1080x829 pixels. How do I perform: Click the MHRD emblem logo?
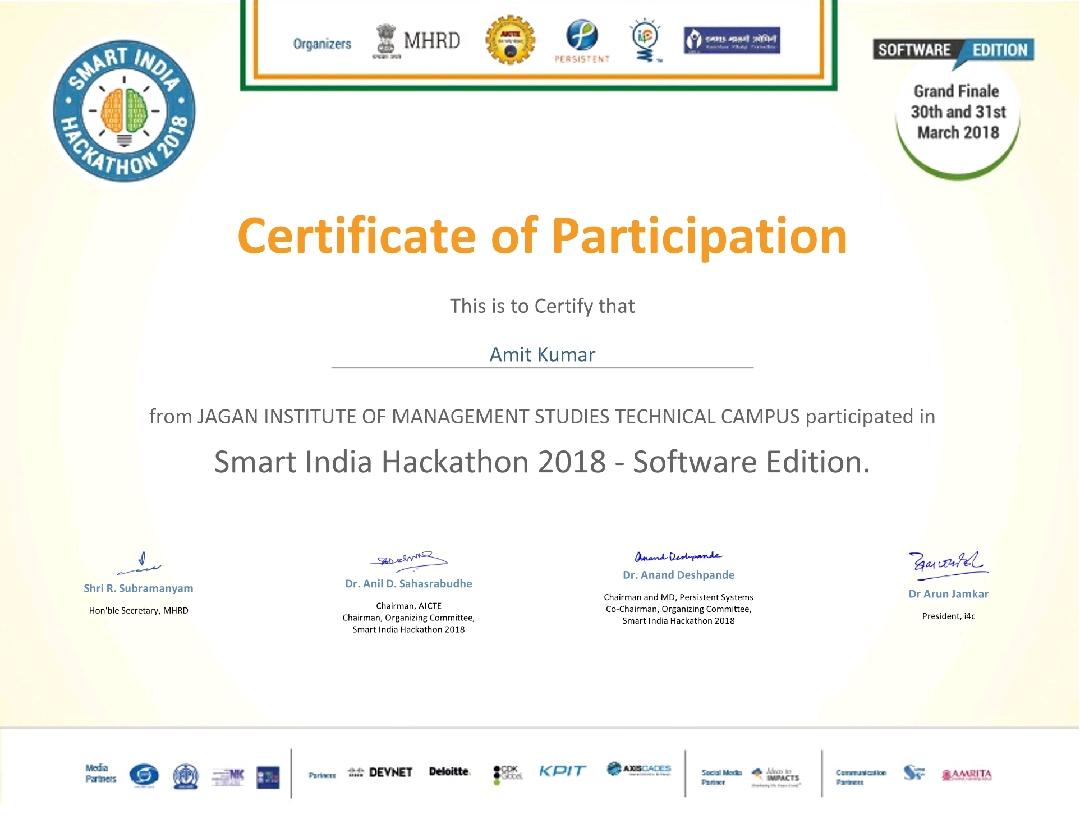tap(417, 41)
